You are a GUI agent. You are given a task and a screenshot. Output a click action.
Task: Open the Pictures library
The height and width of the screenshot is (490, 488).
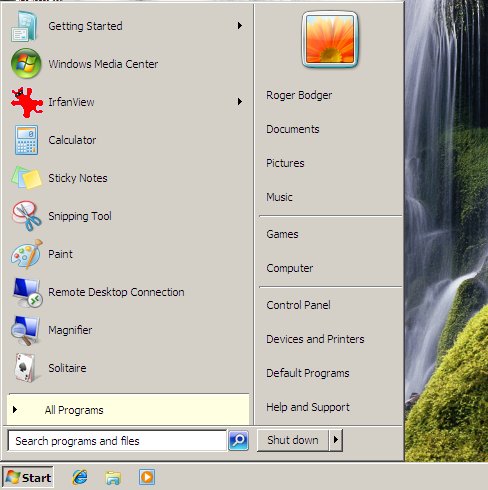285,163
